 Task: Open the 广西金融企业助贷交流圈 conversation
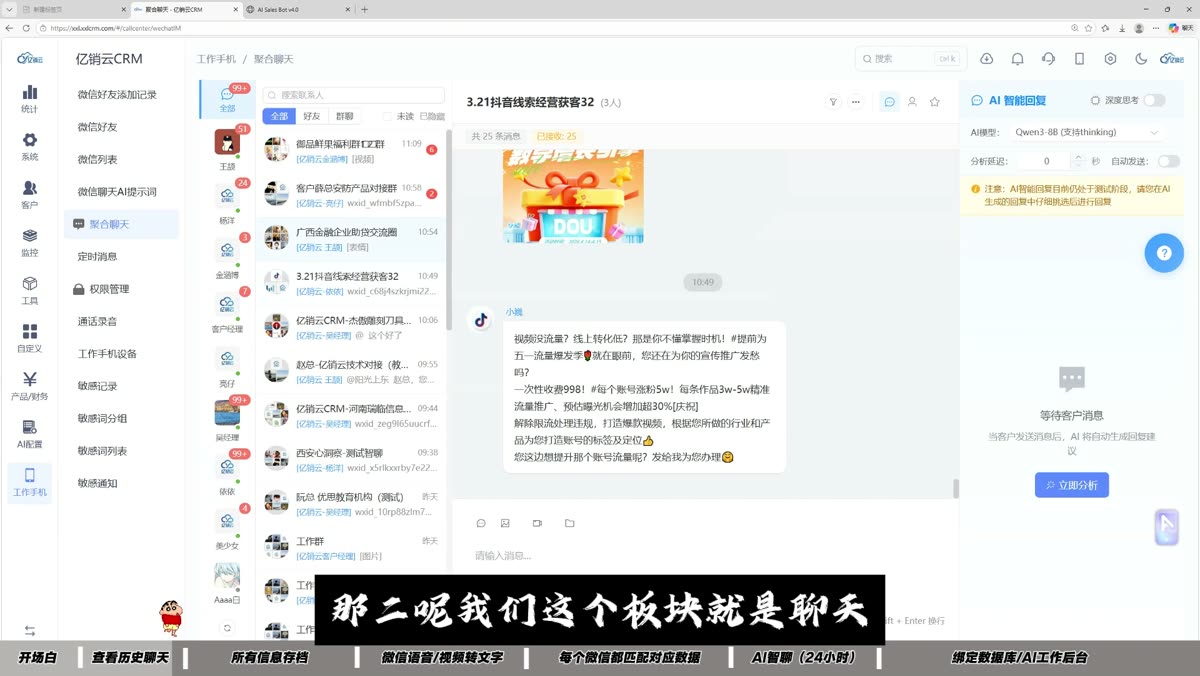pos(350,238)
